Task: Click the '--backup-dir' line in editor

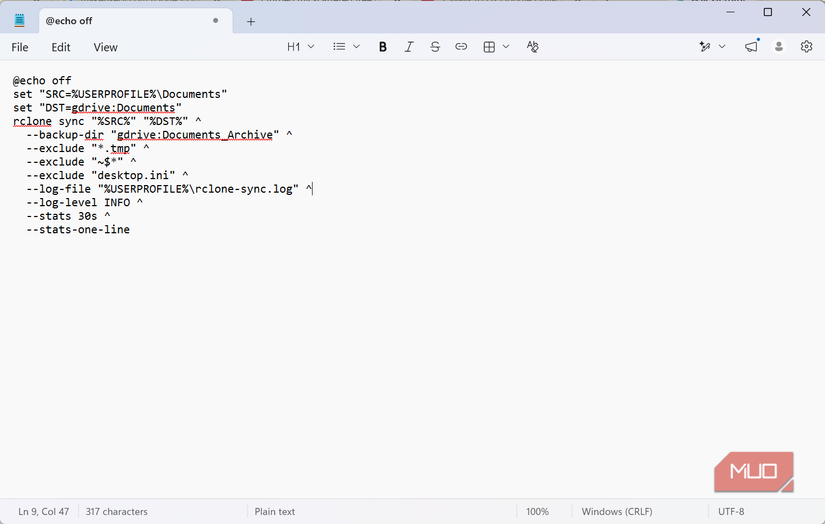Action: point(159,135)
